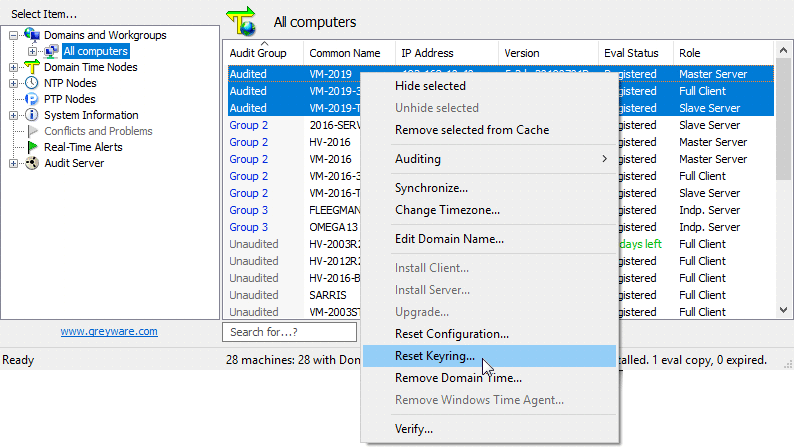Expand the NTP Nodes branch
Image resolution: width=794 pixels, height=447 pixels.
(14, 84)
